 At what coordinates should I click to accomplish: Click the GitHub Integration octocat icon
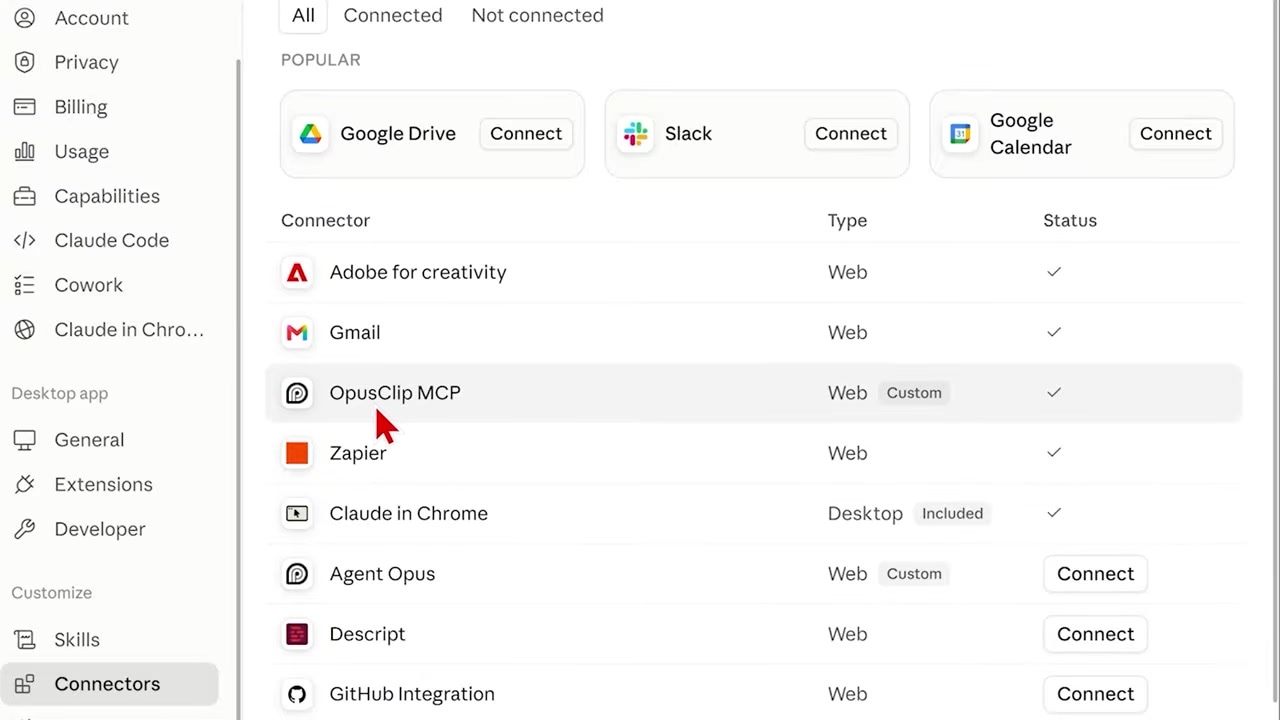tap(297, 694)
